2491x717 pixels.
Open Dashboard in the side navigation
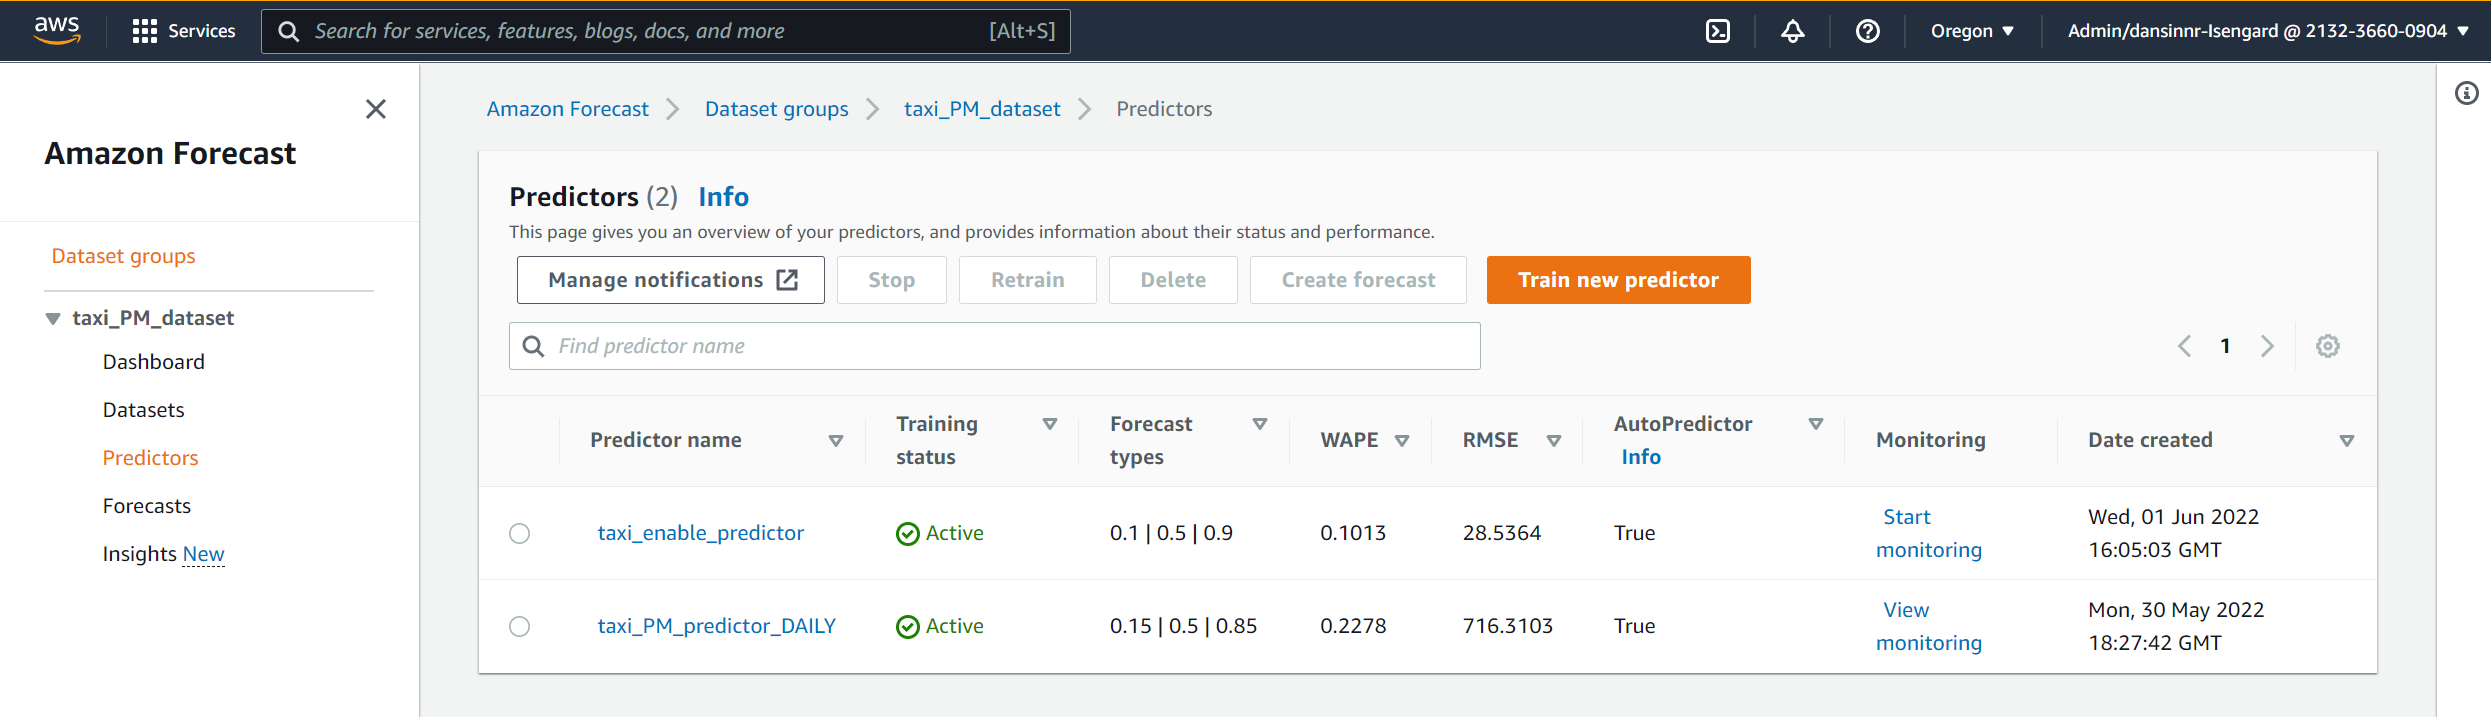[x=153, y=362]
